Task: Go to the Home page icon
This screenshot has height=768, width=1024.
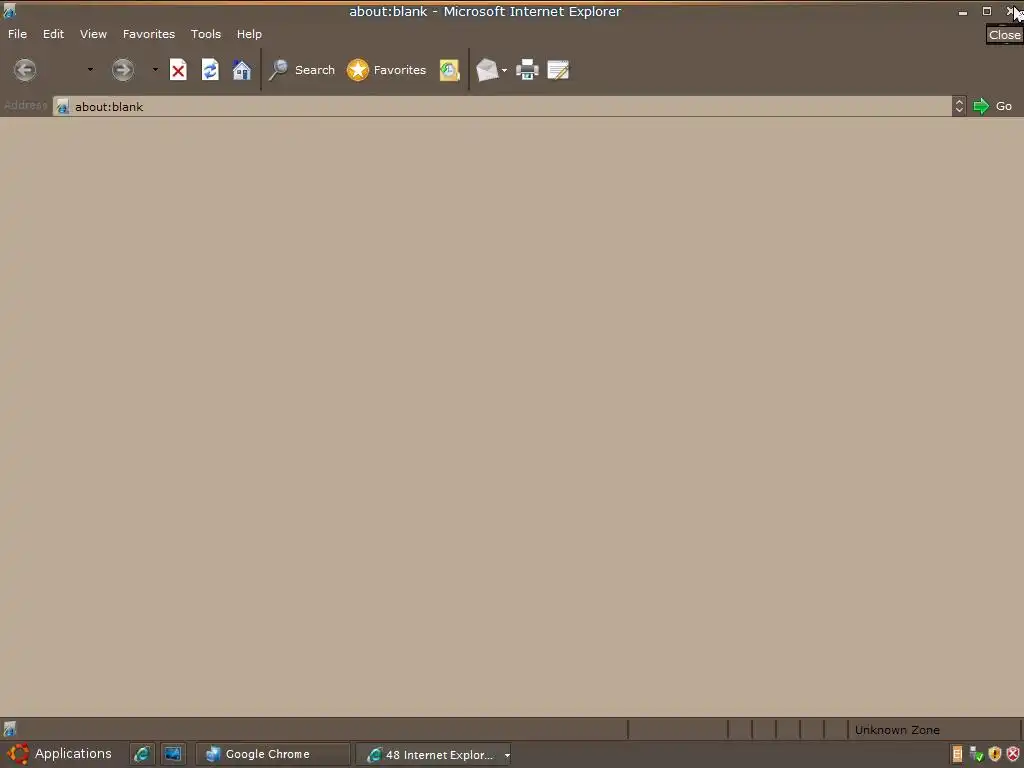Action: click(x=242, y=70)
